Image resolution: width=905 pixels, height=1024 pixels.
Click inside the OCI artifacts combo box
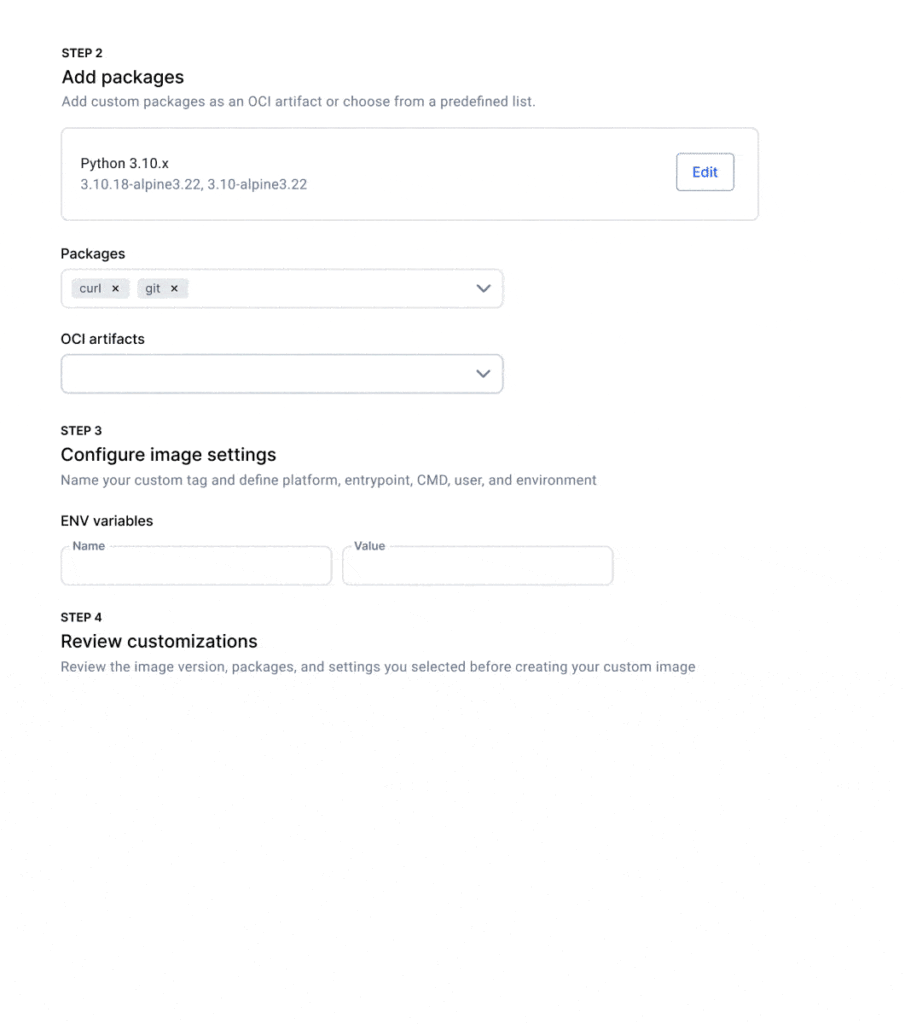pyautogui.click(x=260, y=374)
